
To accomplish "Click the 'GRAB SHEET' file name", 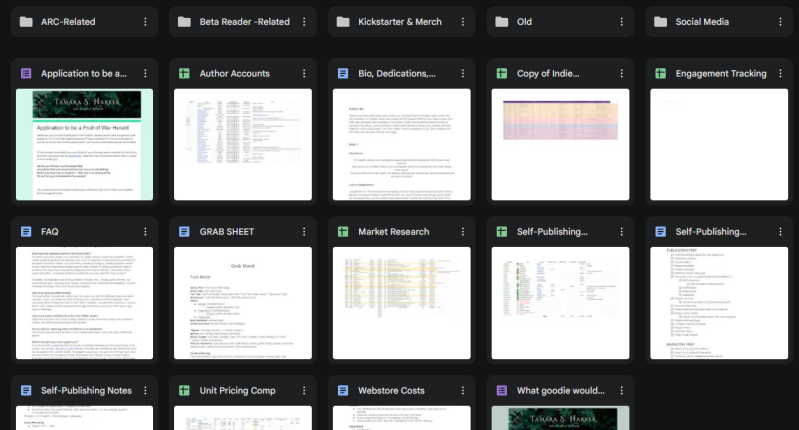I will pos(227,232).
